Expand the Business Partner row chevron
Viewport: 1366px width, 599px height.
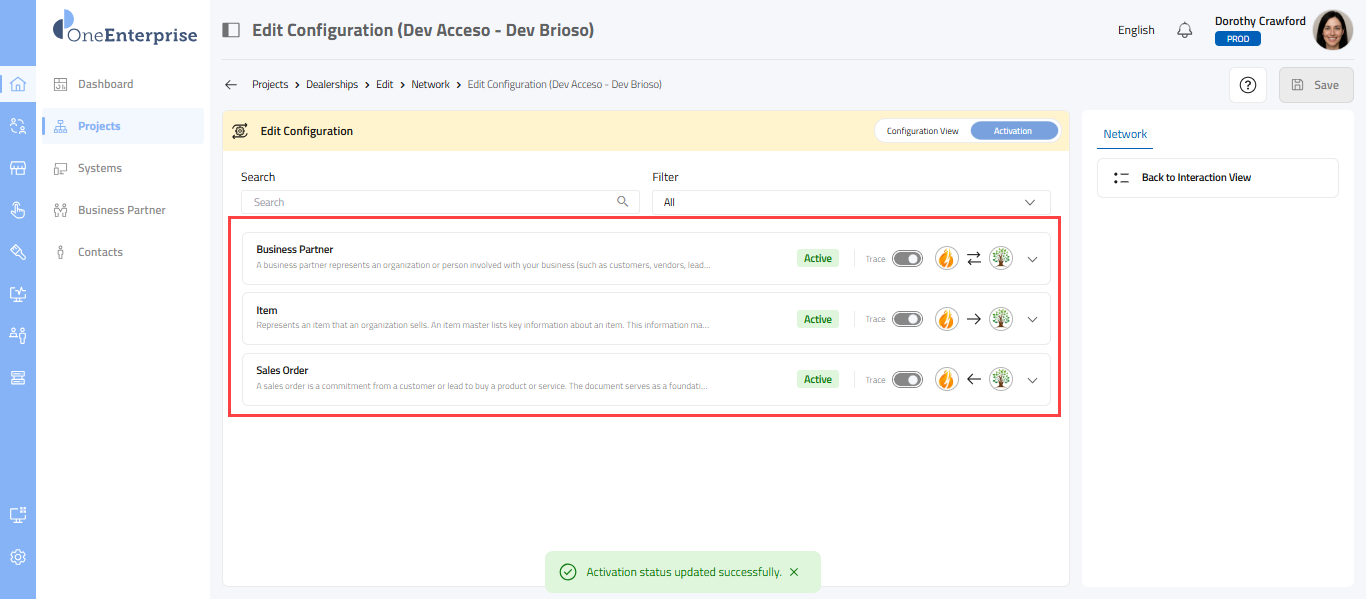(x=1033, y=259)
